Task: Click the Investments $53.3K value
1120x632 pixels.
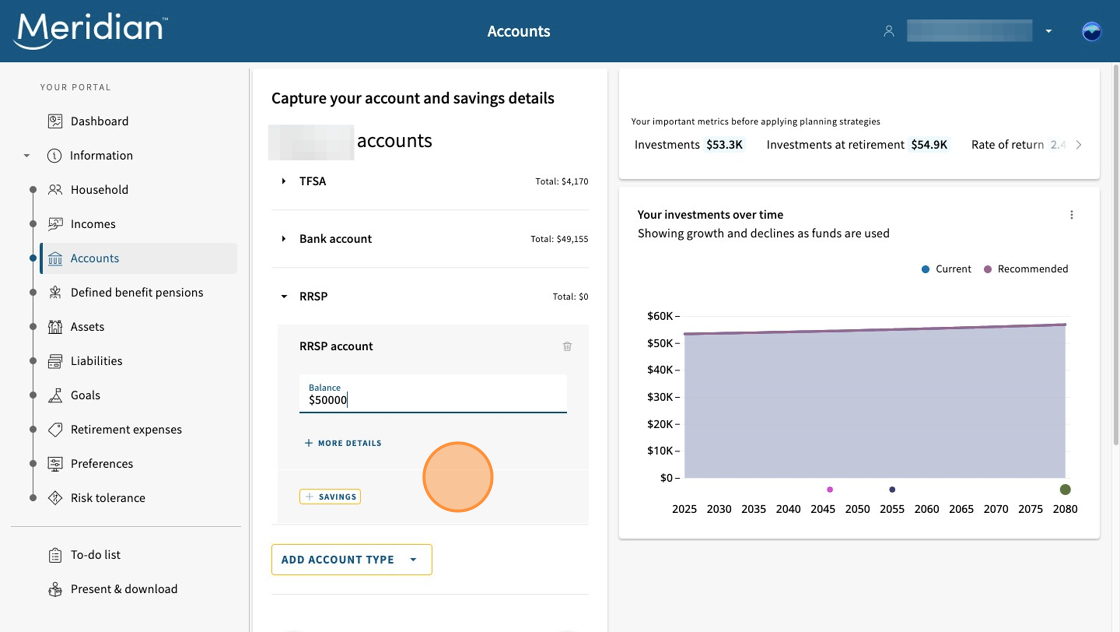Action: tap(724, 145)
